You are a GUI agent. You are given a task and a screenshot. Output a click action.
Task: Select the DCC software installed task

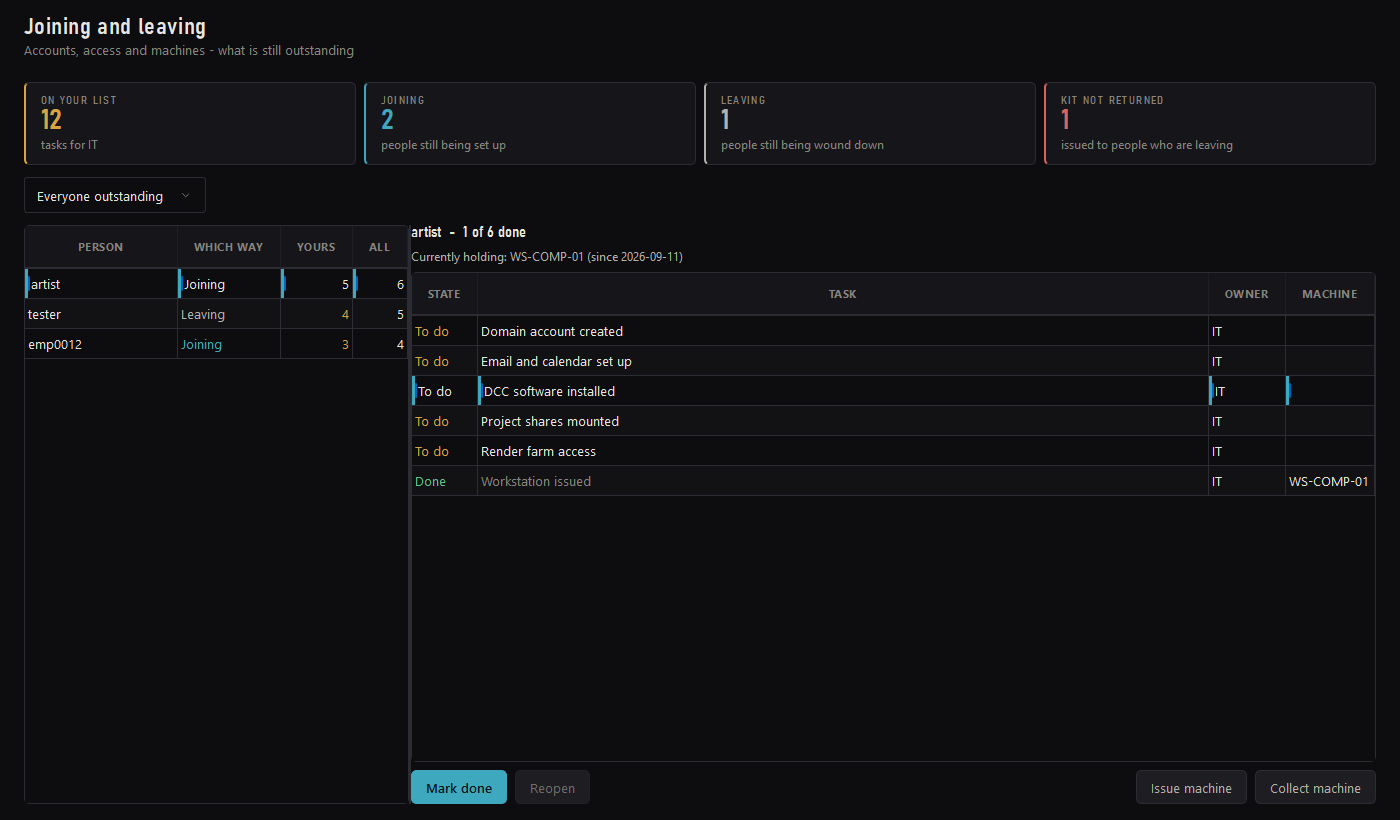[893, 391]
